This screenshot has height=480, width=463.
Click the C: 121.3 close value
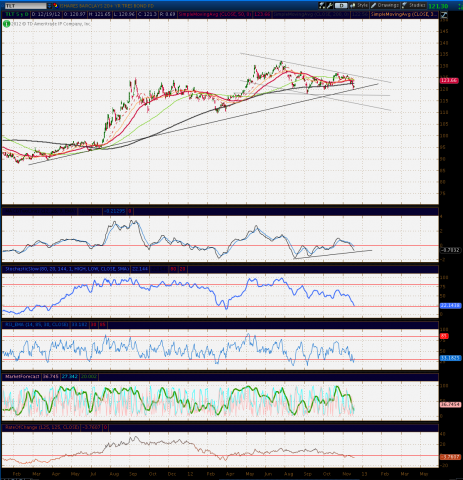click(x=147, y=14)
